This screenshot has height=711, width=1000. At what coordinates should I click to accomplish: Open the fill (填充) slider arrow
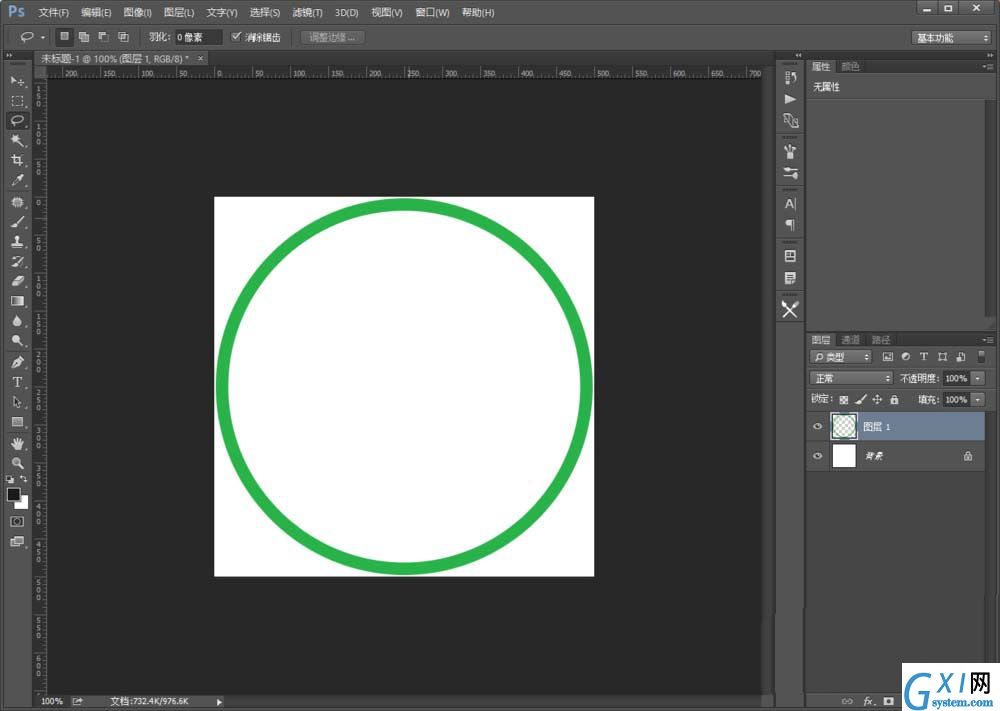point(978,400)
